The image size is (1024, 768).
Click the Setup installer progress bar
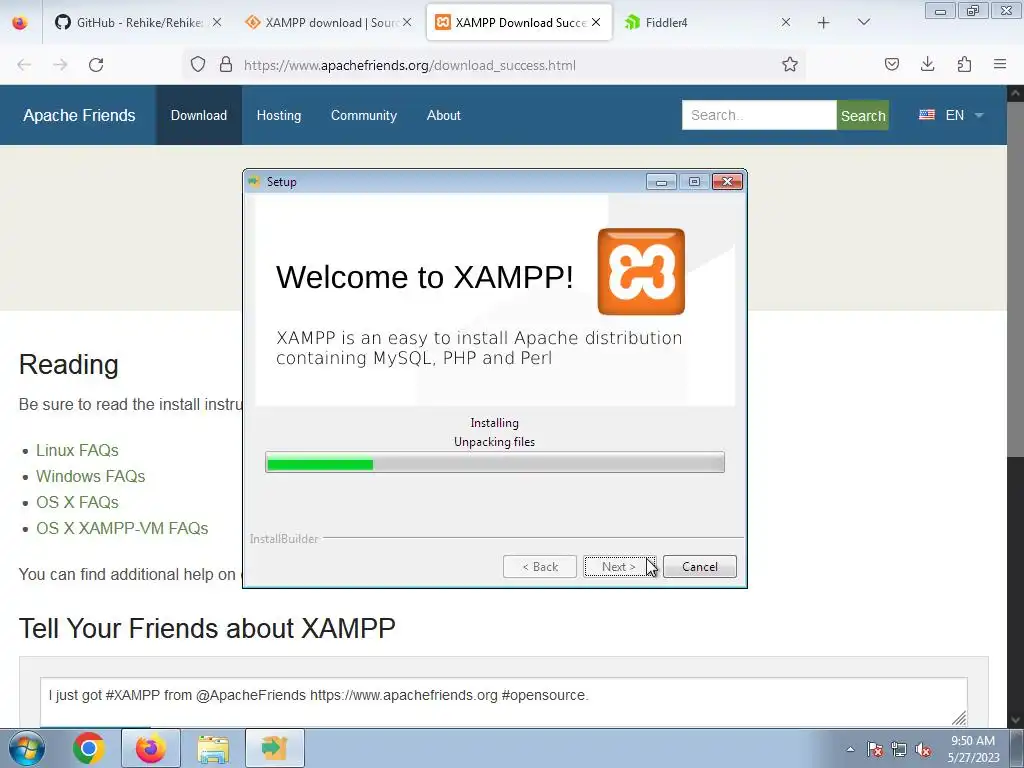point(494,462)
